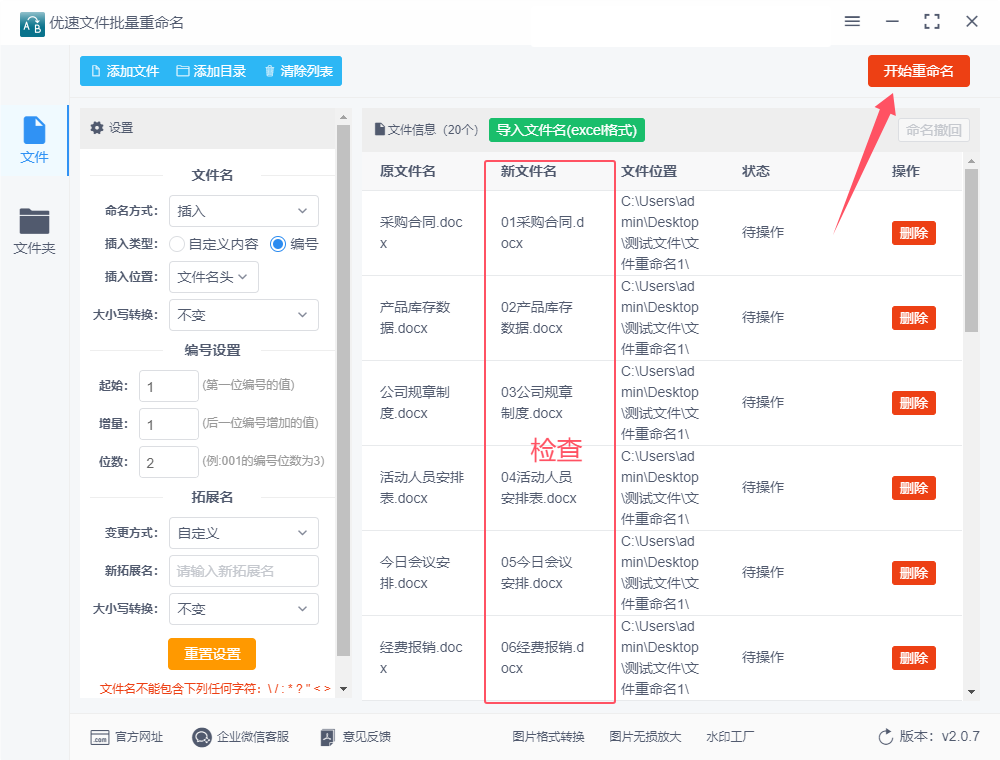Click new name 05今日会议安排.docx cell
The height and width of the screenshot is (760, 1000).
(x=537, y=573)
